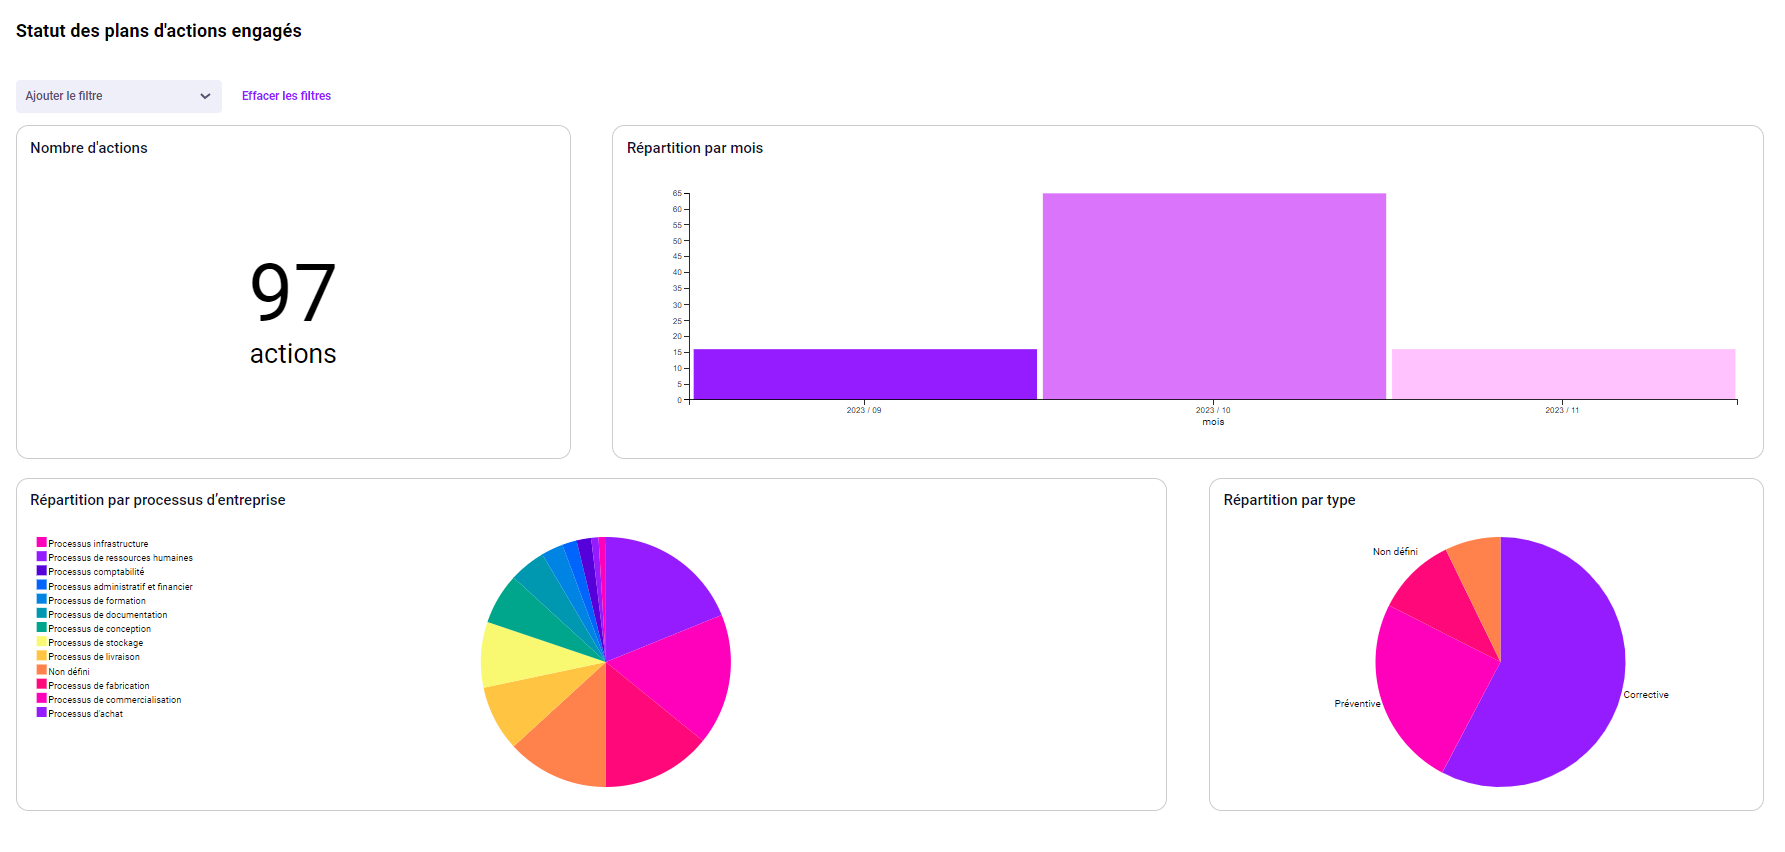Screen dimensions: 1785x852
Task: Select 'Processus de documentation' in the legend
Action: (x=108, y=615)
